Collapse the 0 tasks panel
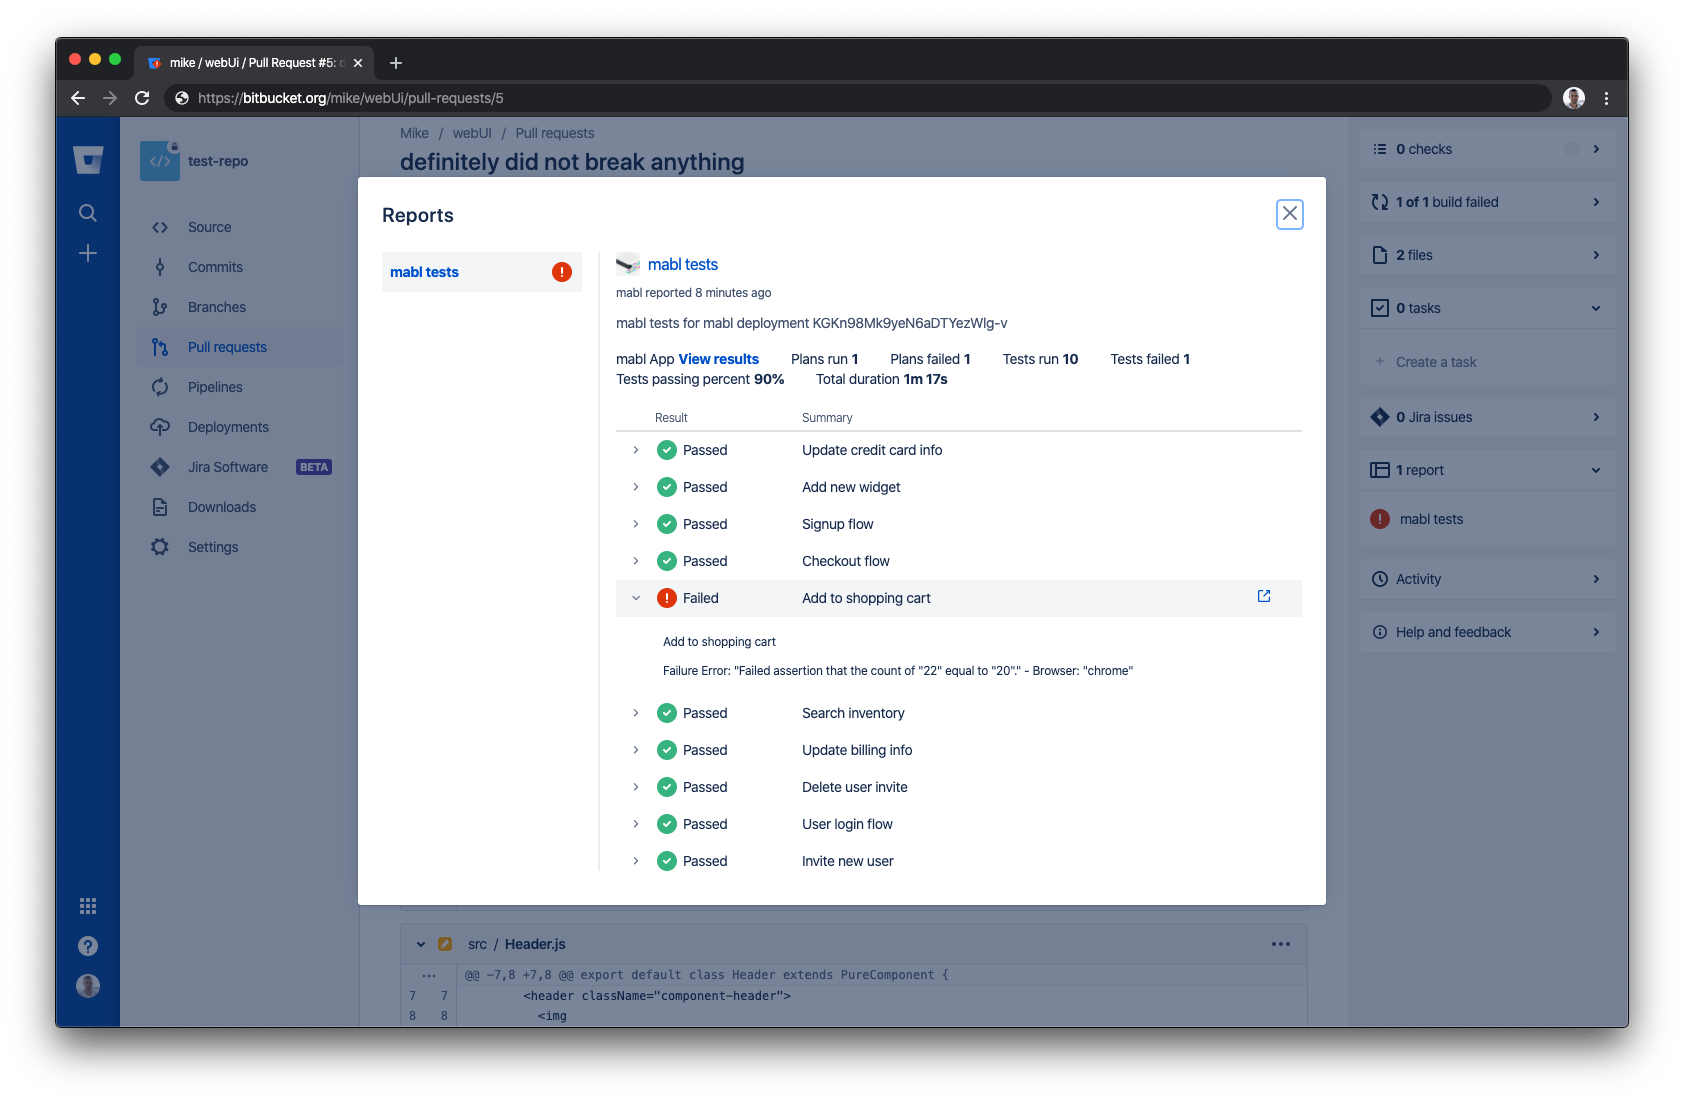The image size is (1684, 1101). (1596, 308)
